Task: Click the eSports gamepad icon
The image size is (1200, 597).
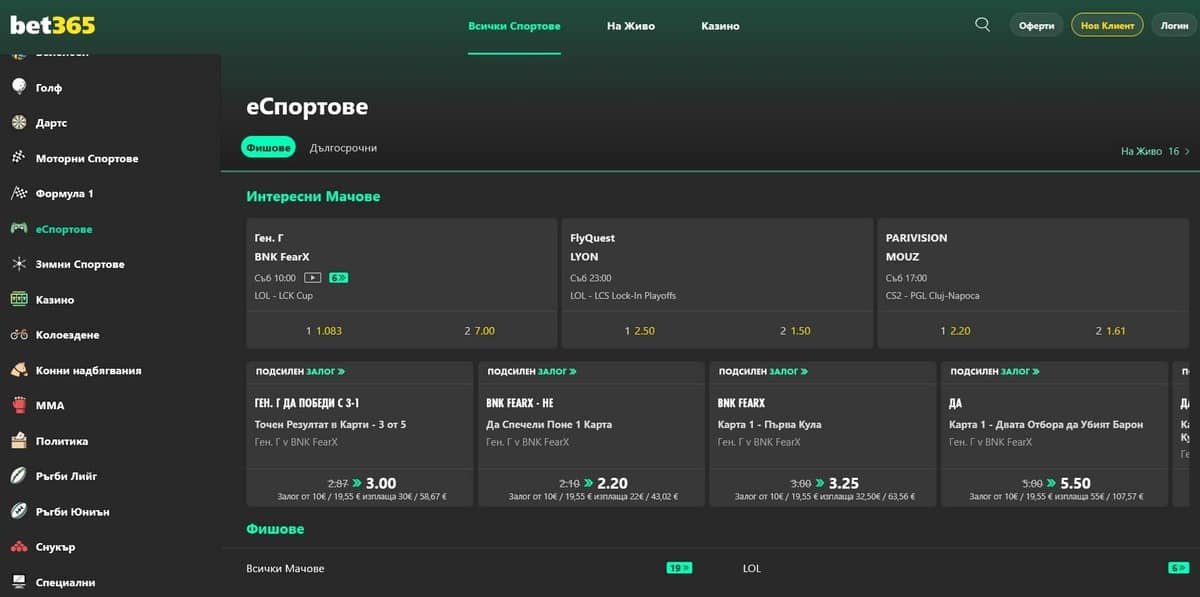Action: (19, 229)
